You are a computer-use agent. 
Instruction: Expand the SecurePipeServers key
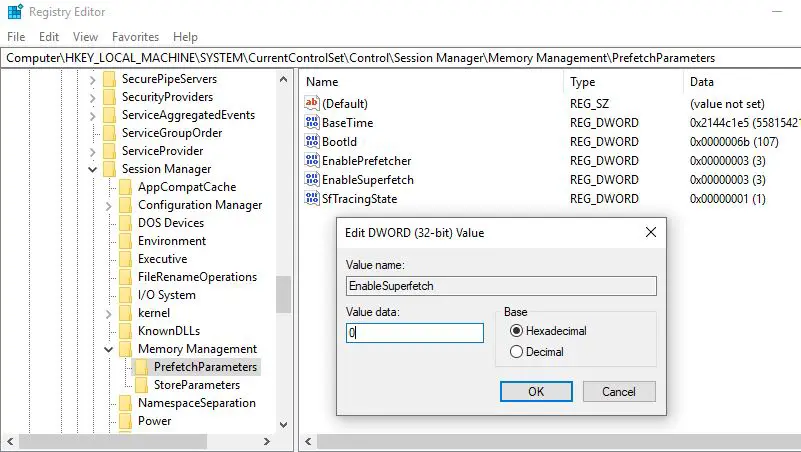click(92, 80)
